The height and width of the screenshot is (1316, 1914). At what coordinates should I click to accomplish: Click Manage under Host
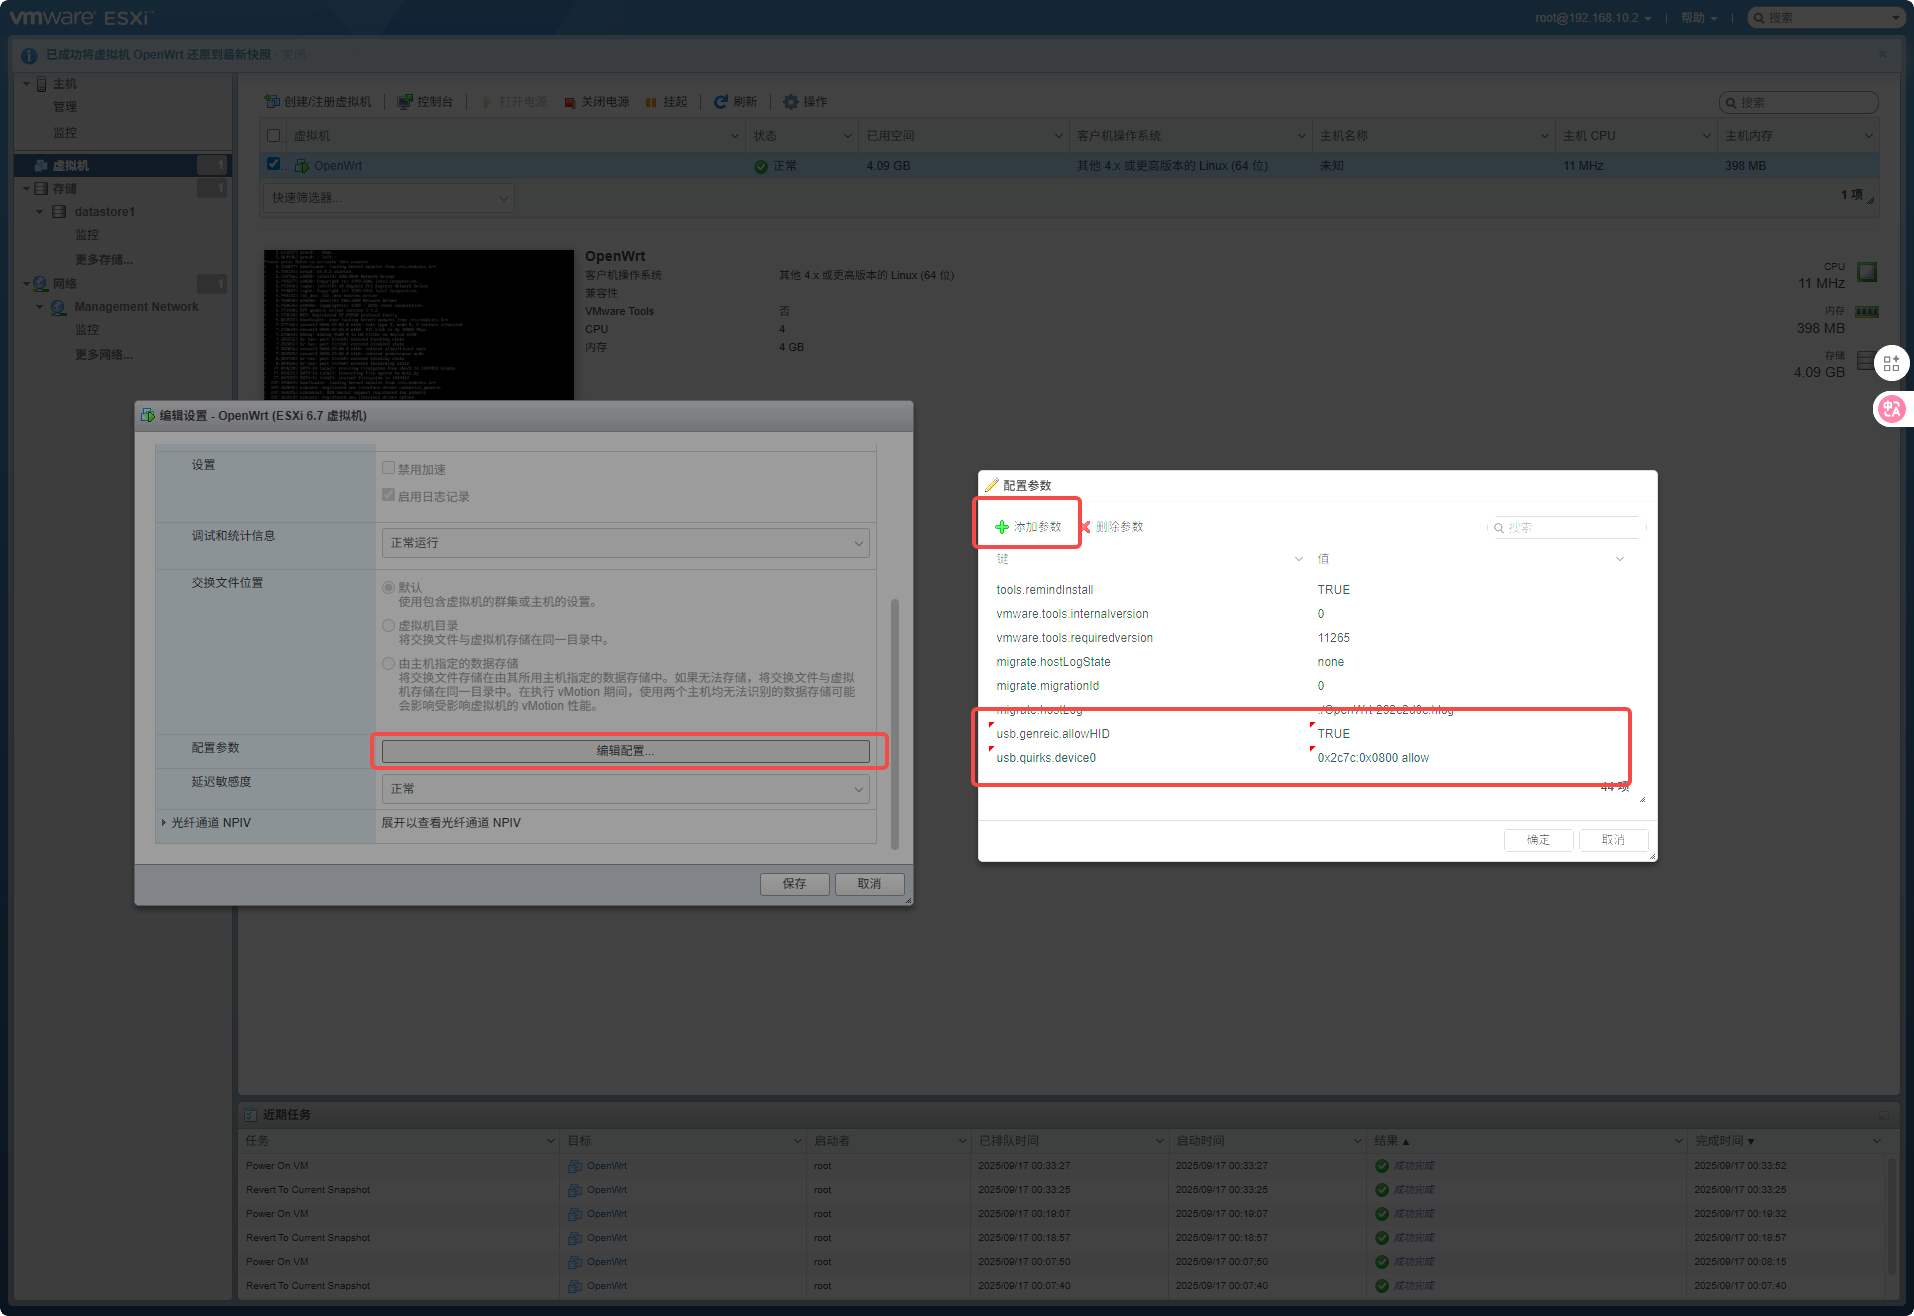point(65,107)
